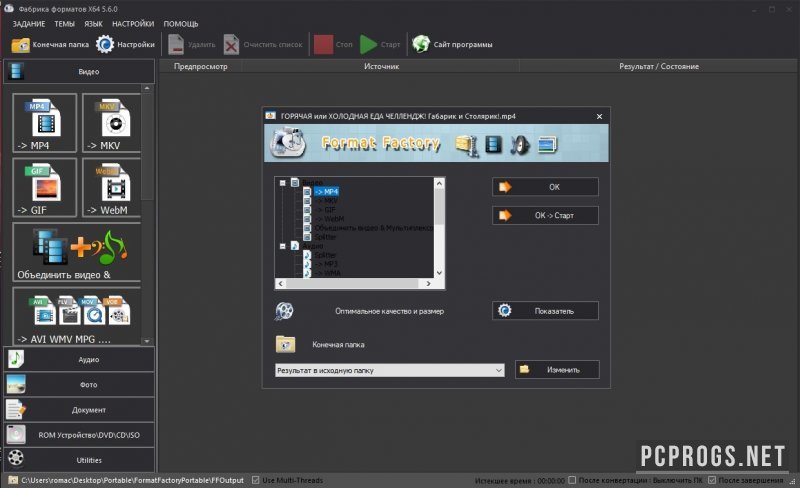
Task: Click the Изменить folder button
Action: [557, 370]
